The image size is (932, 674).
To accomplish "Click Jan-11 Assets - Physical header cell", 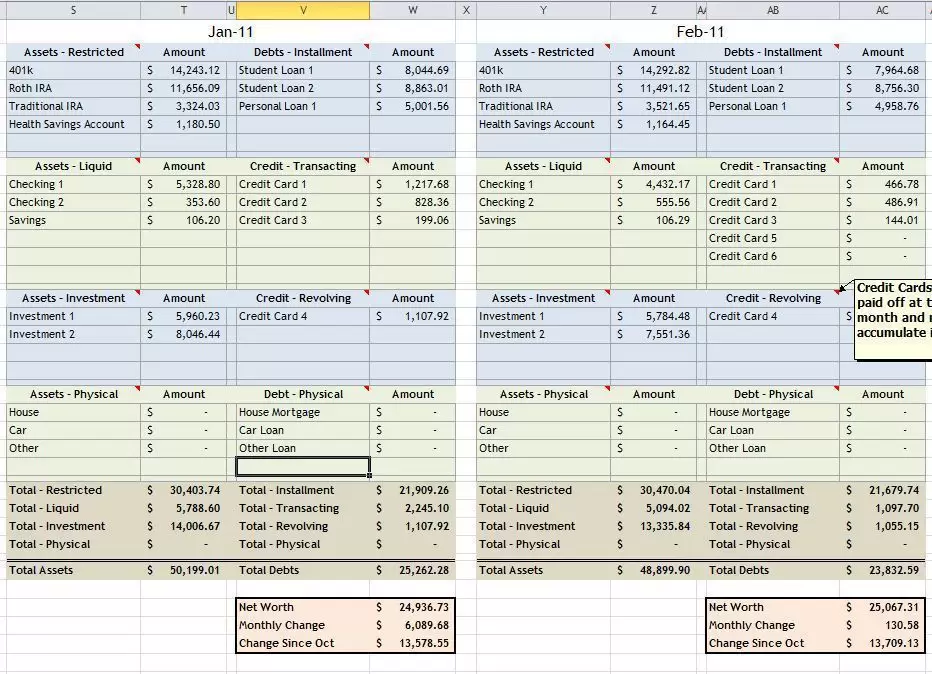I will 74,394.
